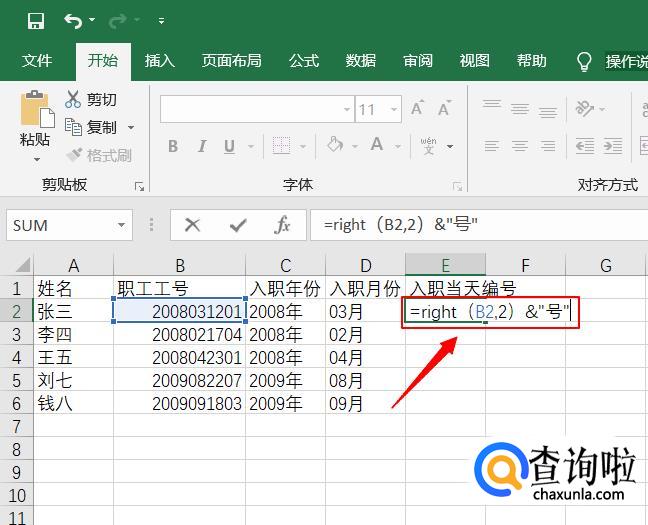
Task: Toggle Underline formatting
Action: pos(229,146)
